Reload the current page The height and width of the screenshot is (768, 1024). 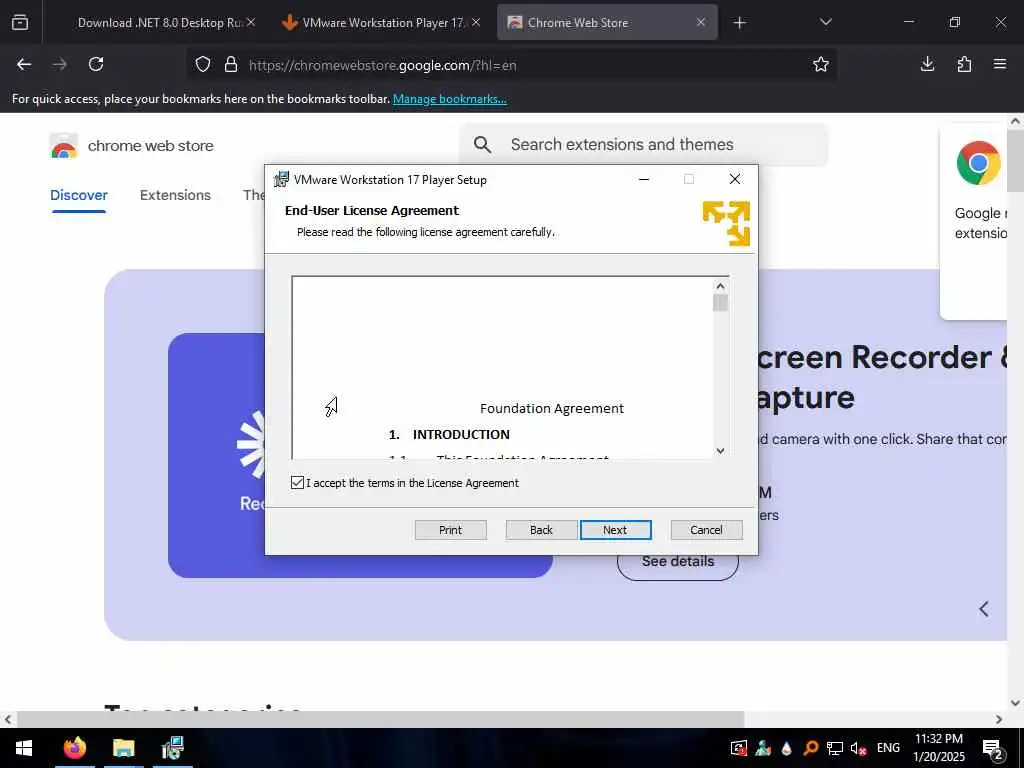tap(96, 64)
